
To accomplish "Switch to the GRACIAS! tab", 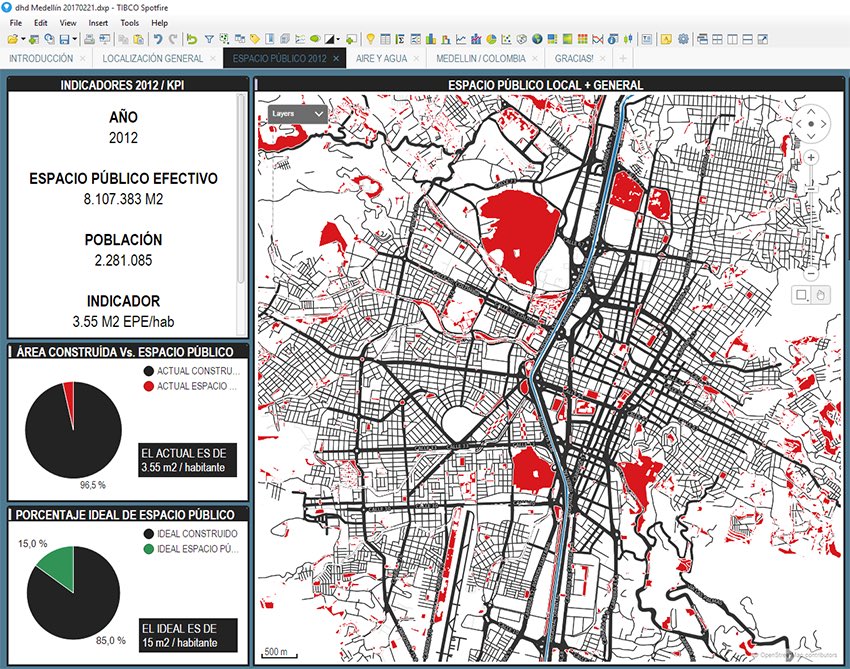I will (574, 58).
